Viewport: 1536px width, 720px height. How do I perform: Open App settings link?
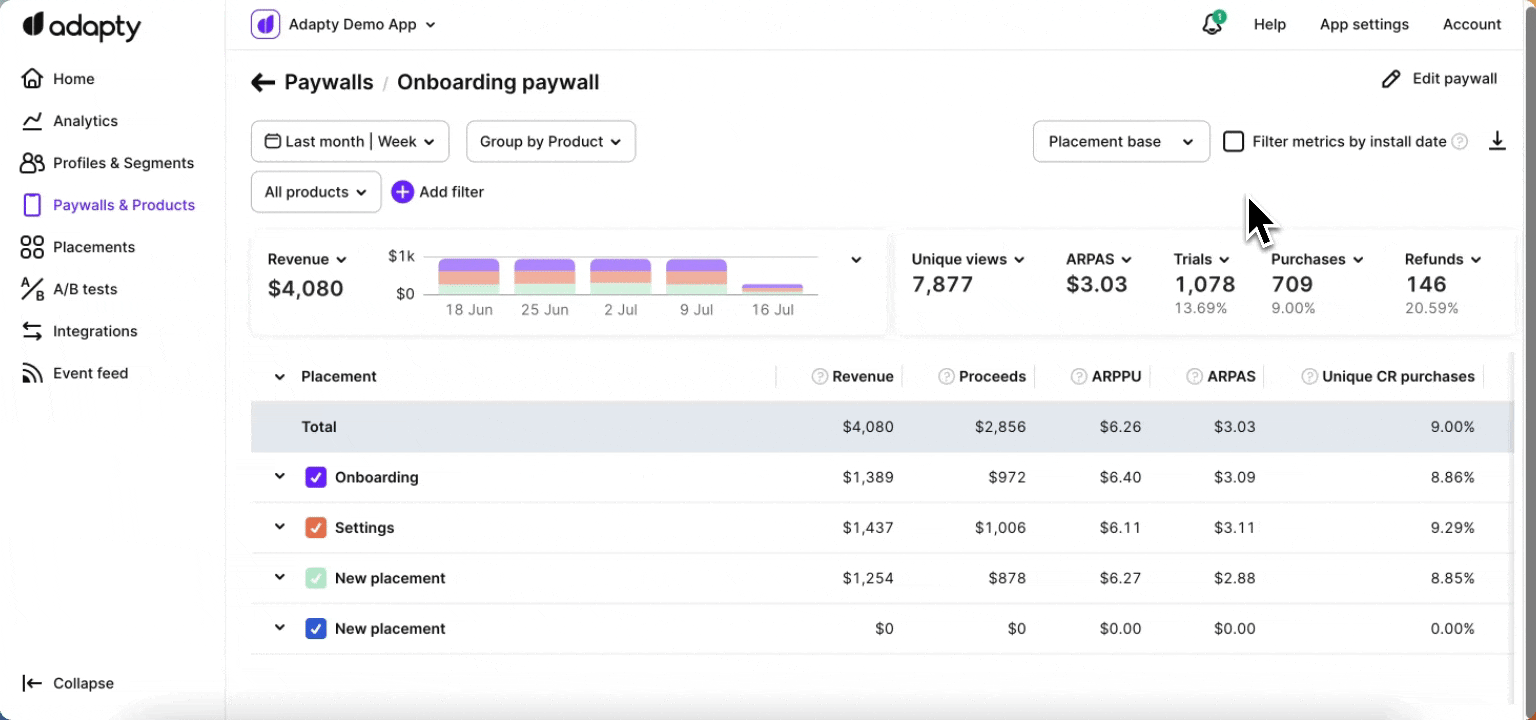[1364, 25]
